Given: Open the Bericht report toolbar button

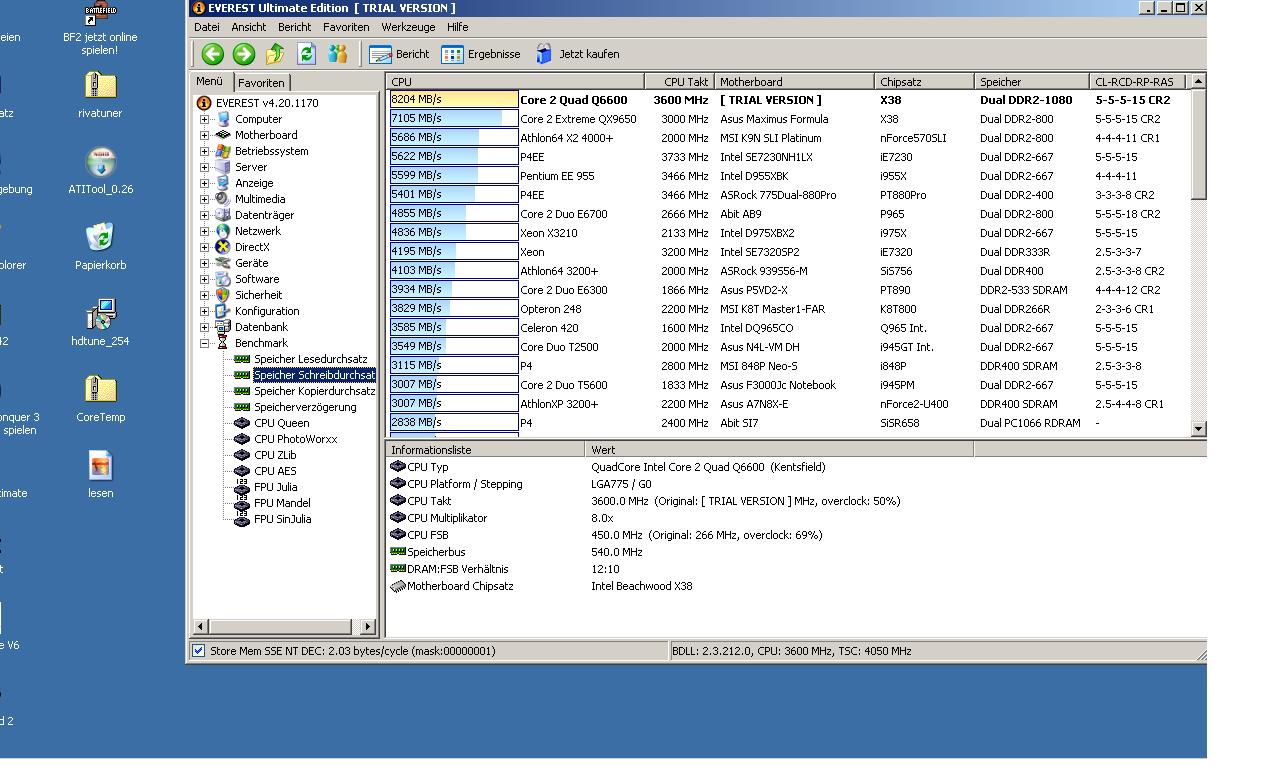Looking at the screenshot, I should (399, 54).
